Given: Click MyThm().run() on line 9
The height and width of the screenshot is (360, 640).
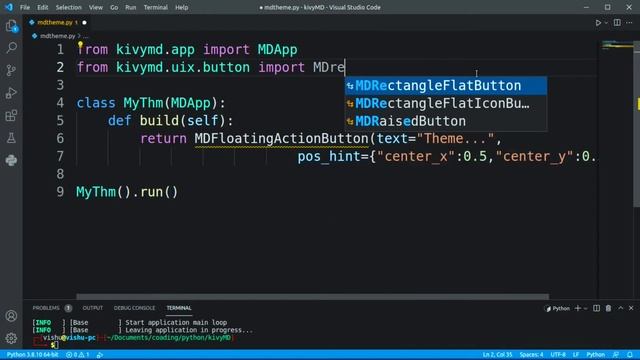Looking at the screenshot, I should point(127,192).
